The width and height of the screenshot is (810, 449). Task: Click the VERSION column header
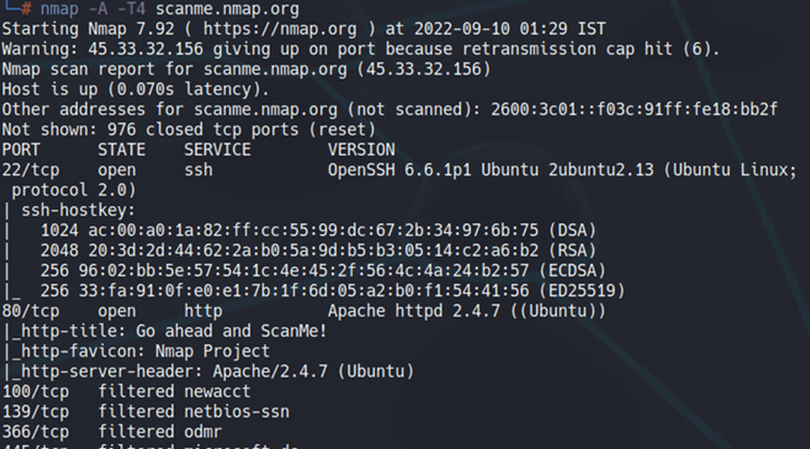pyautogui.click(x=361, y=147)
